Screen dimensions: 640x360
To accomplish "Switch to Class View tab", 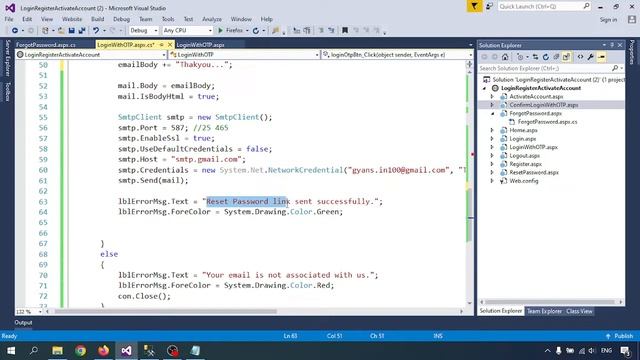I will pyautogui.click(x=579, y=311).
